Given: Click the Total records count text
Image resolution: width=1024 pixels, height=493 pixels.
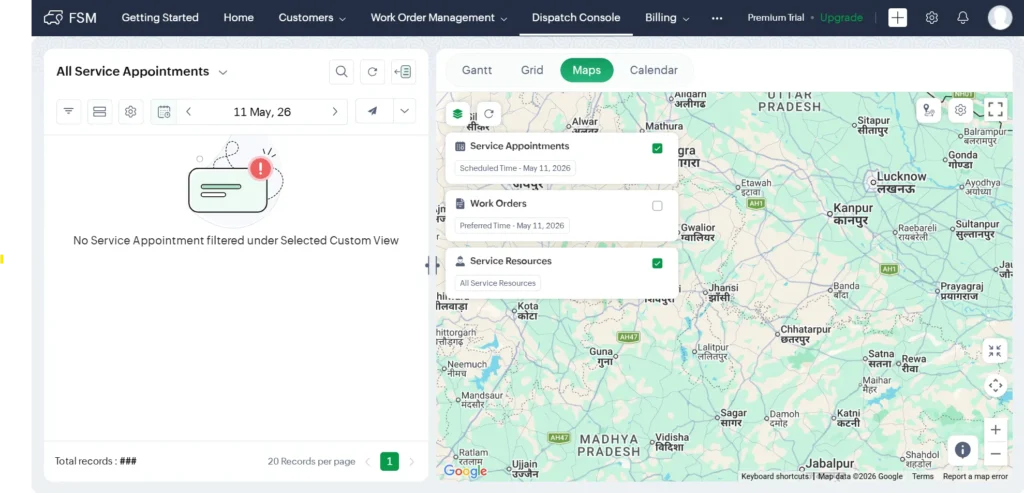Looking at the screenshot, I should (x=95, y=461).
